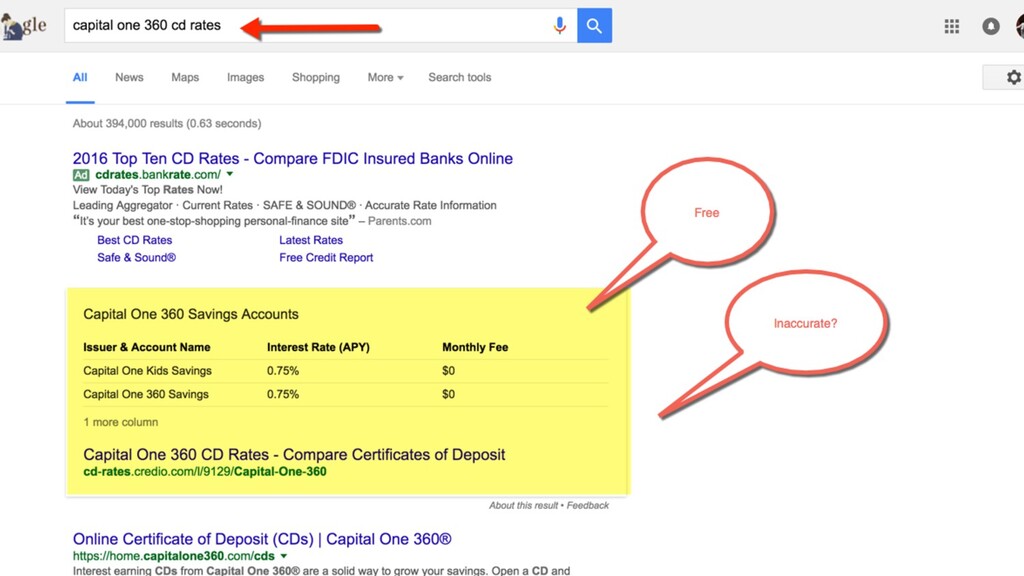Screen dimensions: 1024x576
Task: Click the microphone voice search icon
Action: point(560,25)
